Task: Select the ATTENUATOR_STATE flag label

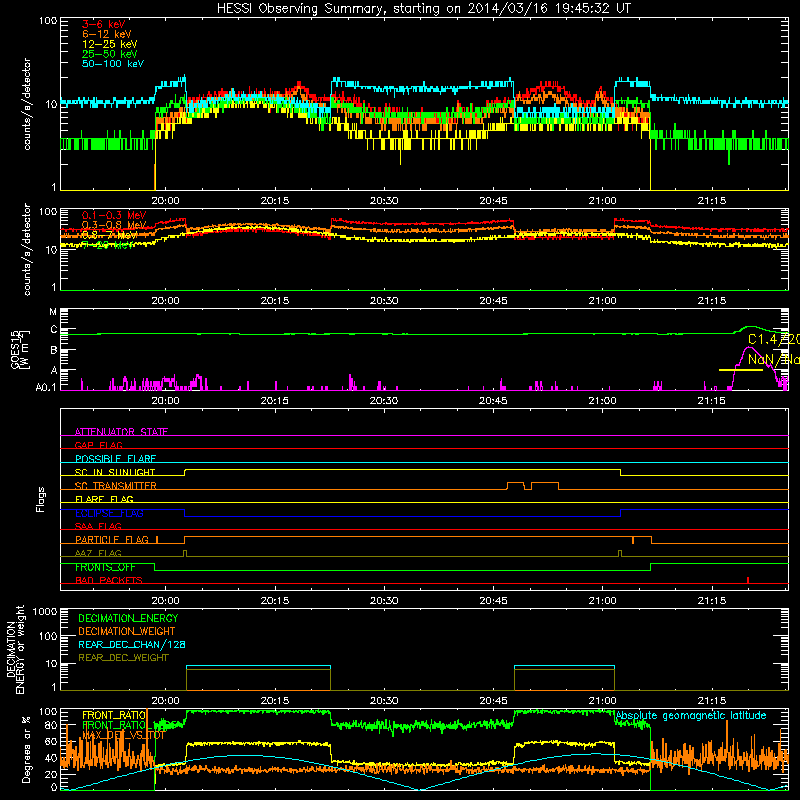Action: 121,432
